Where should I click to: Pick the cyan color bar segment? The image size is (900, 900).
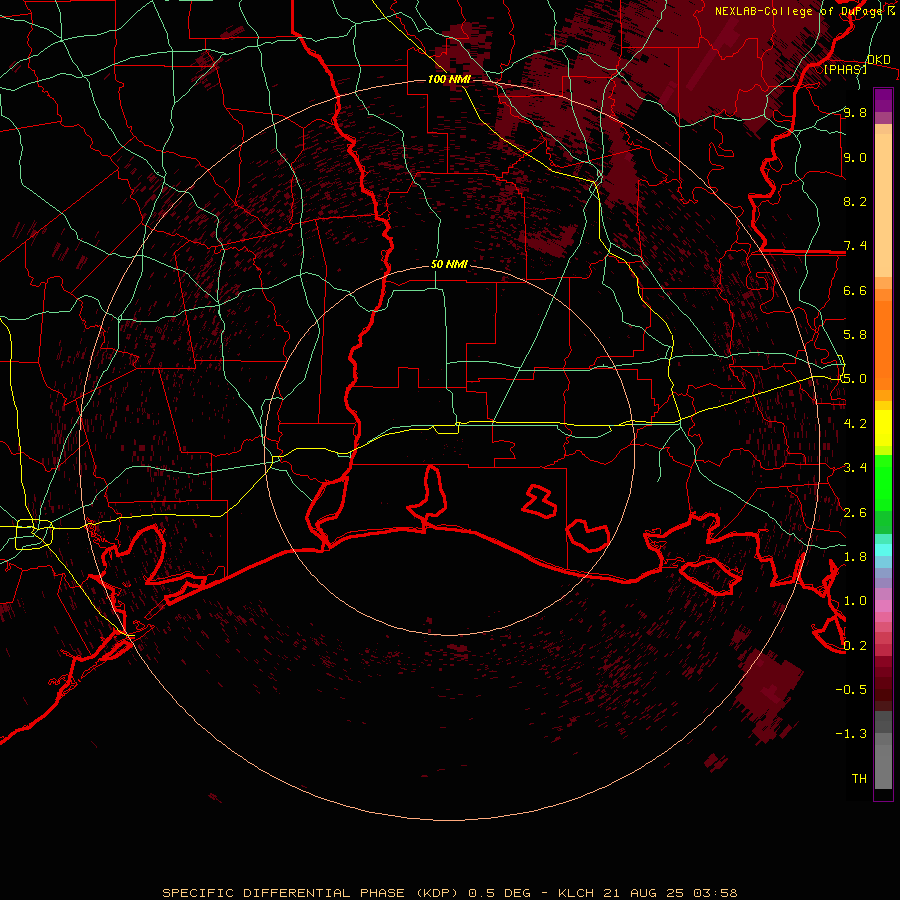click(x=883, y=550)
